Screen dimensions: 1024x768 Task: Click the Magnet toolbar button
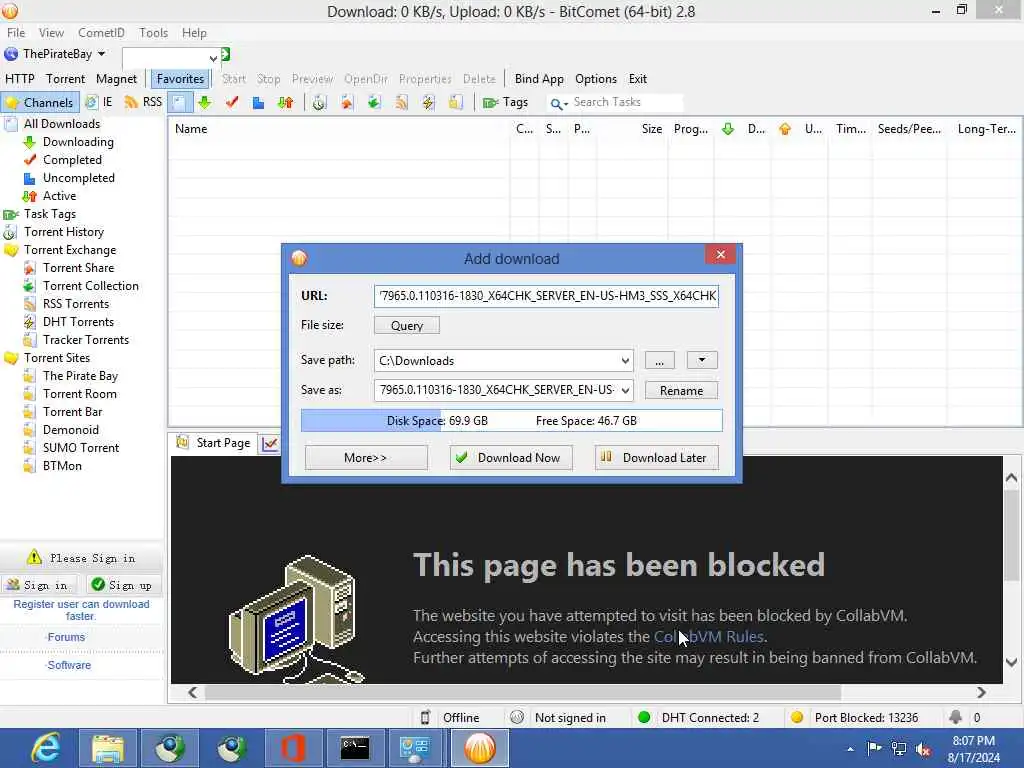[116, 79]
